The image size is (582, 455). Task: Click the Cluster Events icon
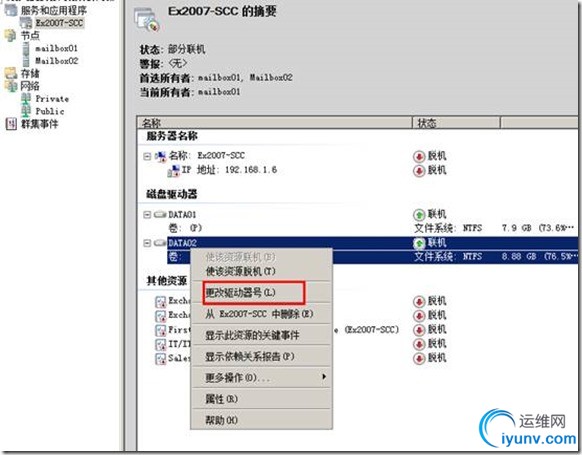pyautogui.click(x=11, y=124)
